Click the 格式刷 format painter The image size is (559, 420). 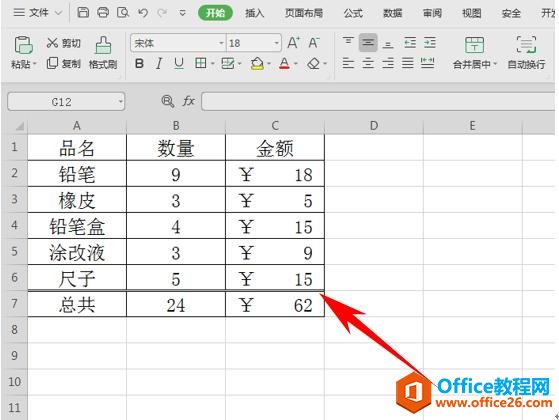point(103,52)
